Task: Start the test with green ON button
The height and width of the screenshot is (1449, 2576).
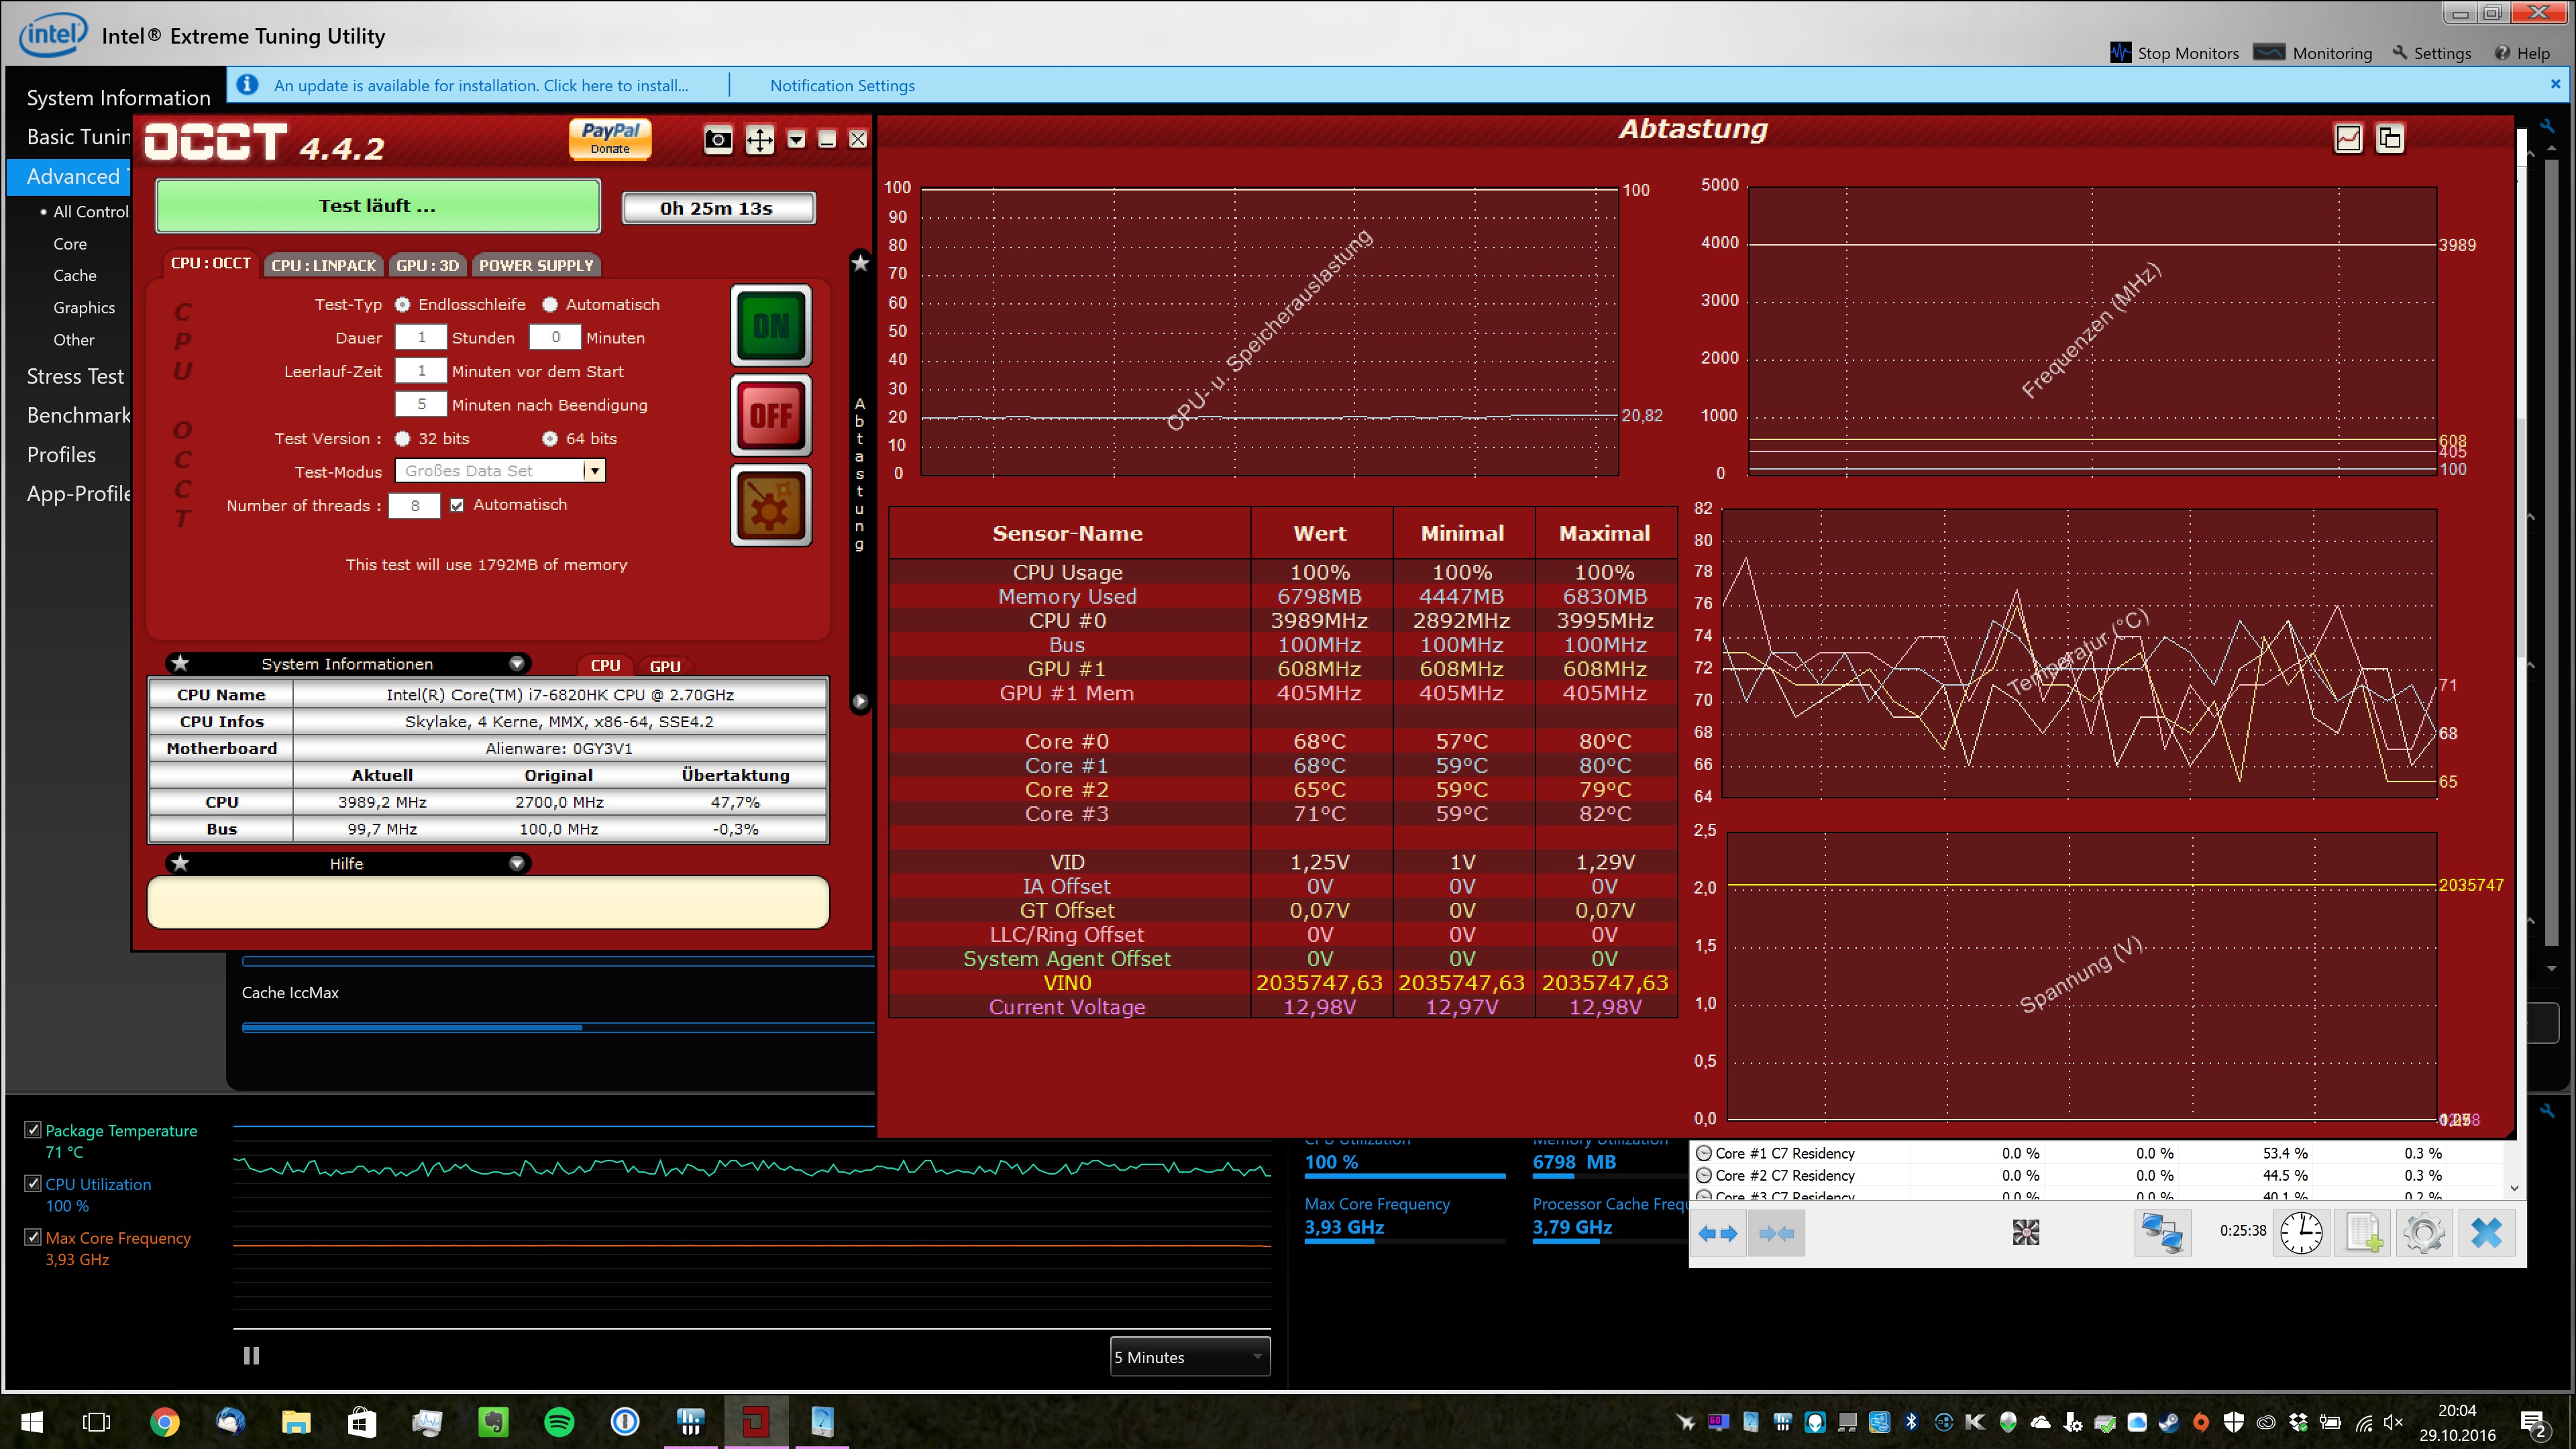Action: tap(771, 325)
